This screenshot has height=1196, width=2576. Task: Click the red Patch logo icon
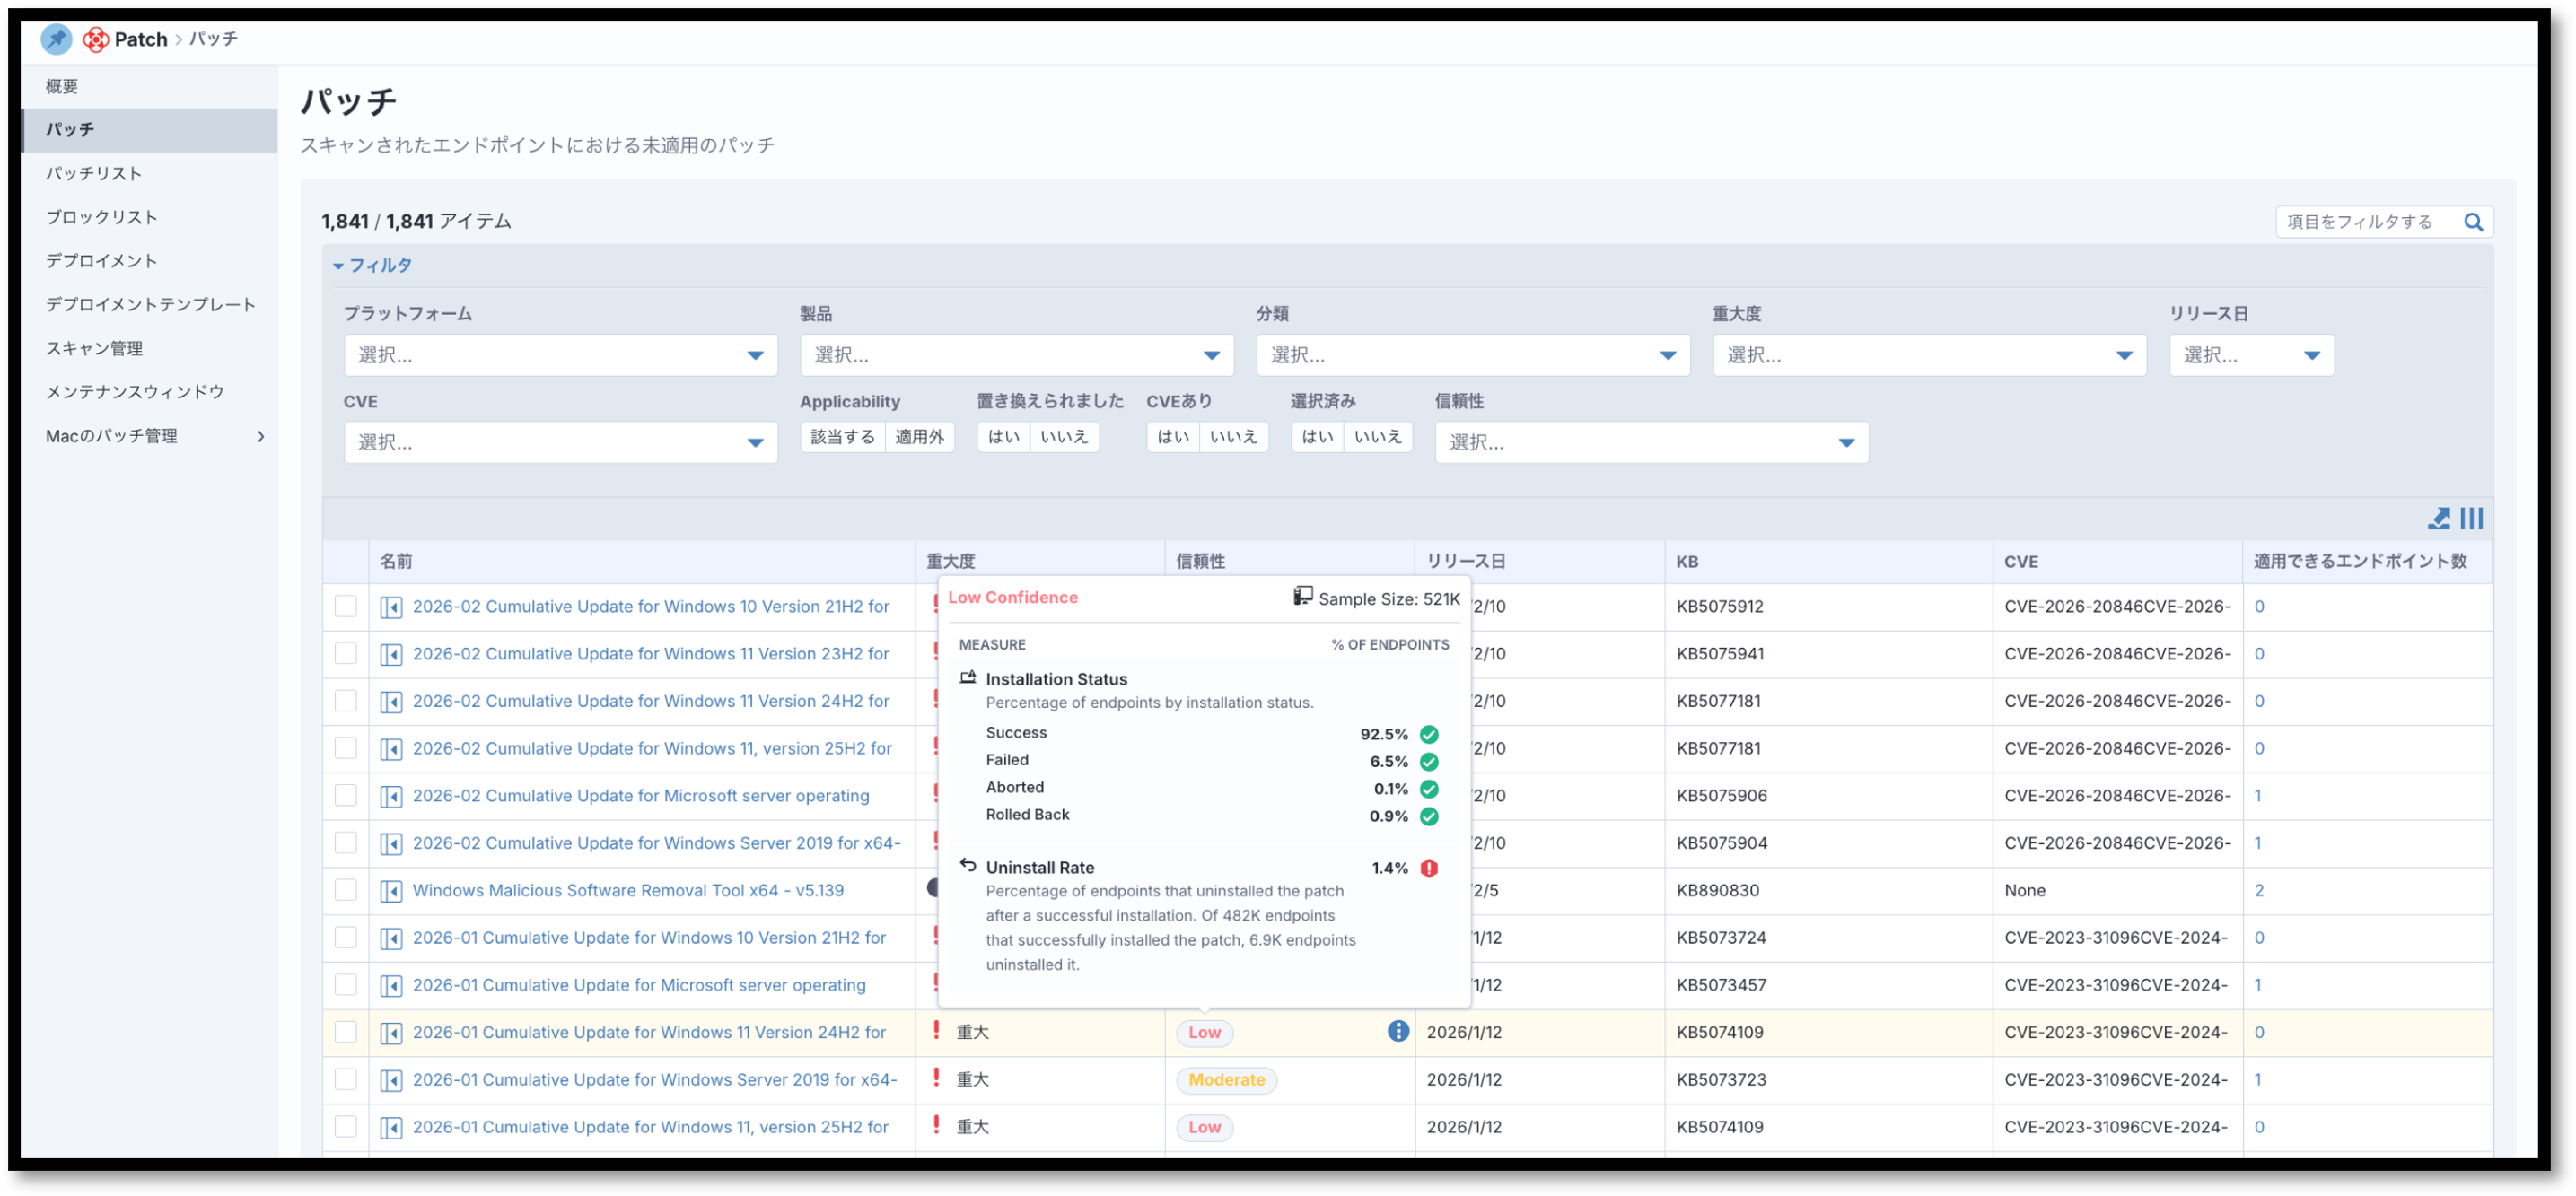[96, 39]
